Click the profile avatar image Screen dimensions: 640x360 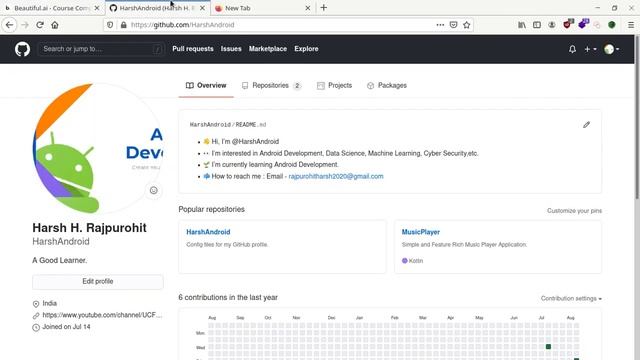(x=98, y=148)
